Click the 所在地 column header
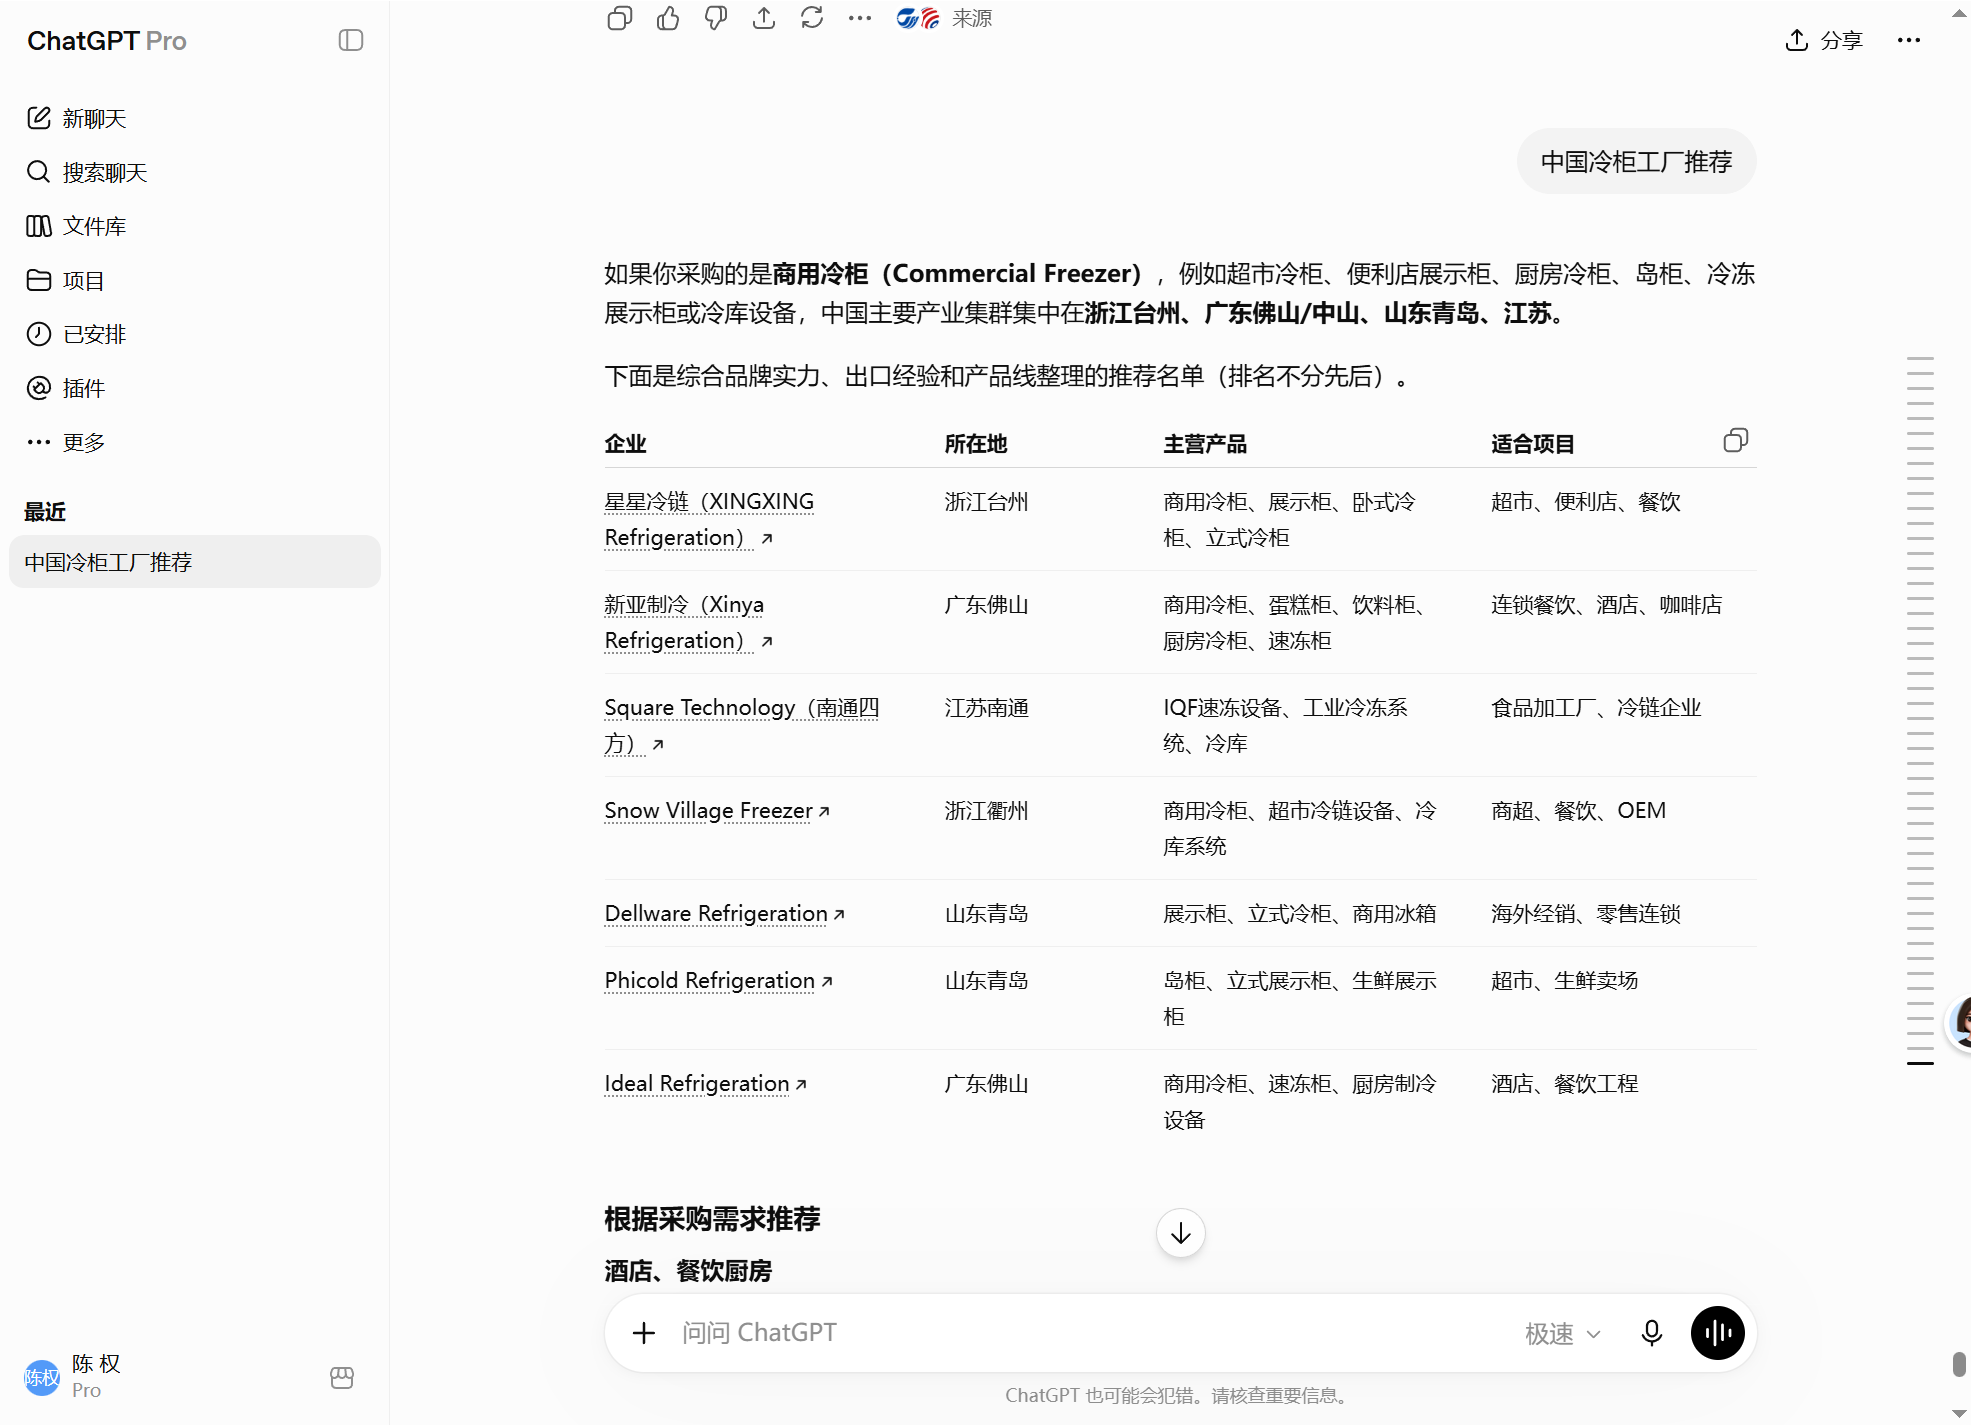The image size is (1971, 1425). coord(976,444)
